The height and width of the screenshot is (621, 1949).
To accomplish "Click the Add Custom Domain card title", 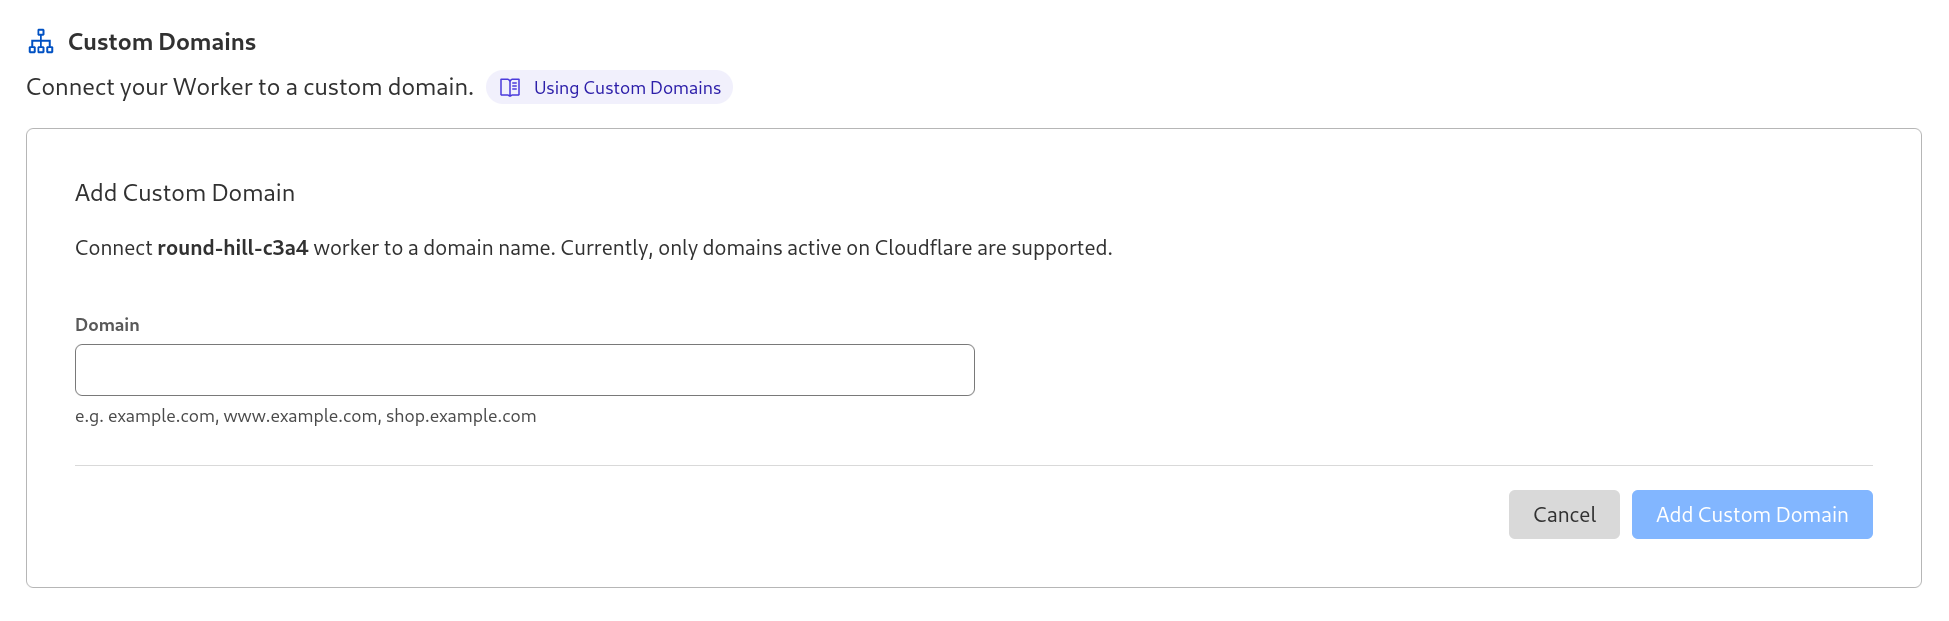I will pos(184,192).
